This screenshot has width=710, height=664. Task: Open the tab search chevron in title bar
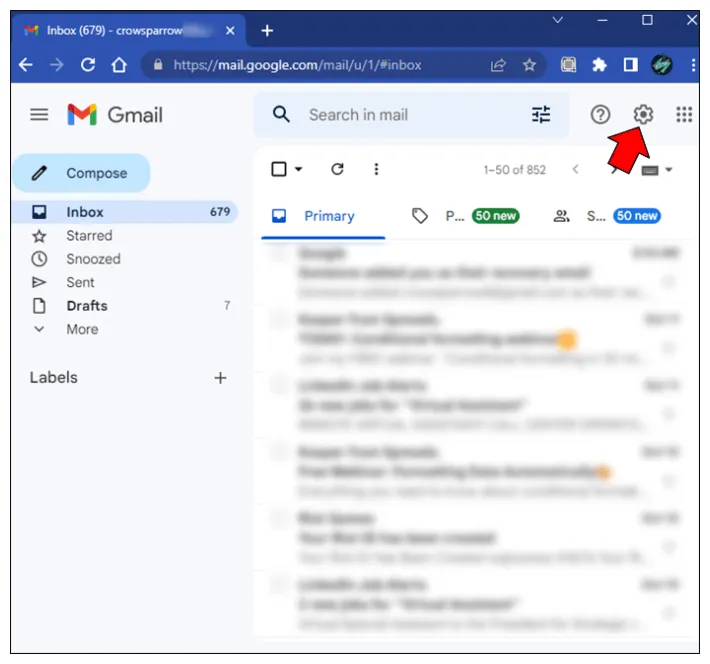click(557, 20)
